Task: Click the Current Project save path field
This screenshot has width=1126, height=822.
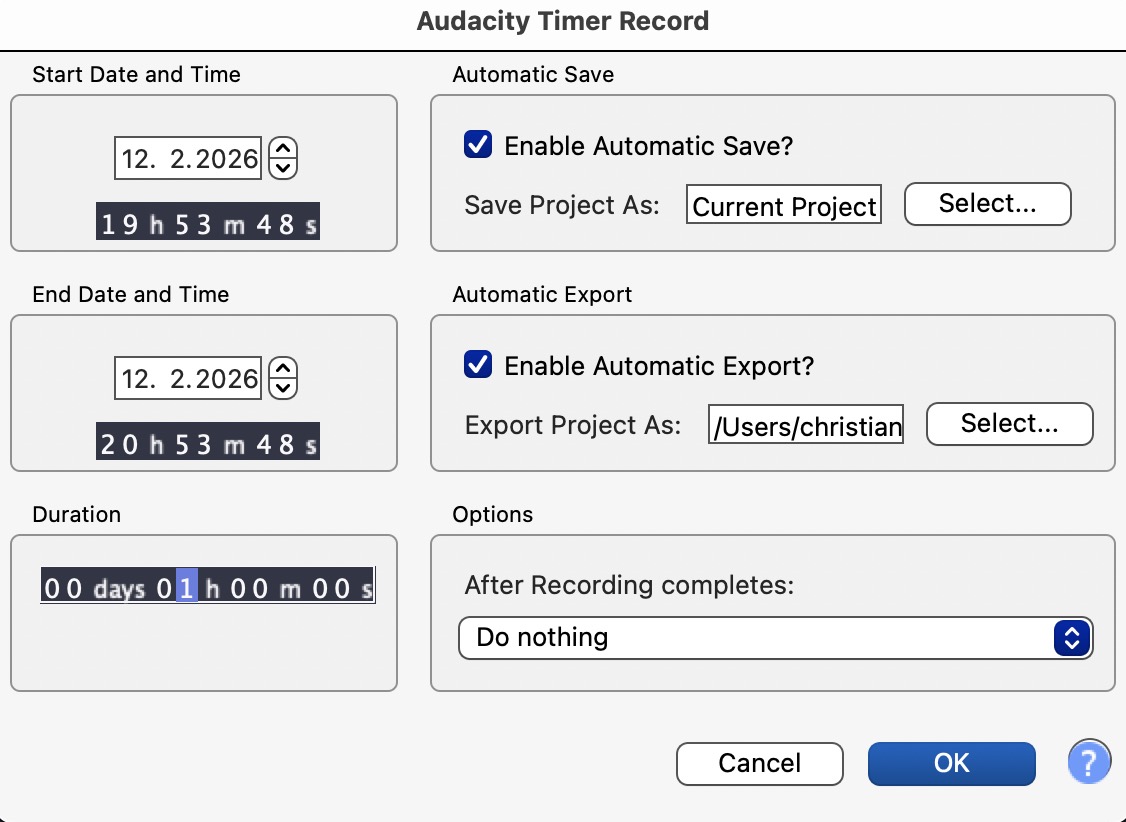Action: 784,206
